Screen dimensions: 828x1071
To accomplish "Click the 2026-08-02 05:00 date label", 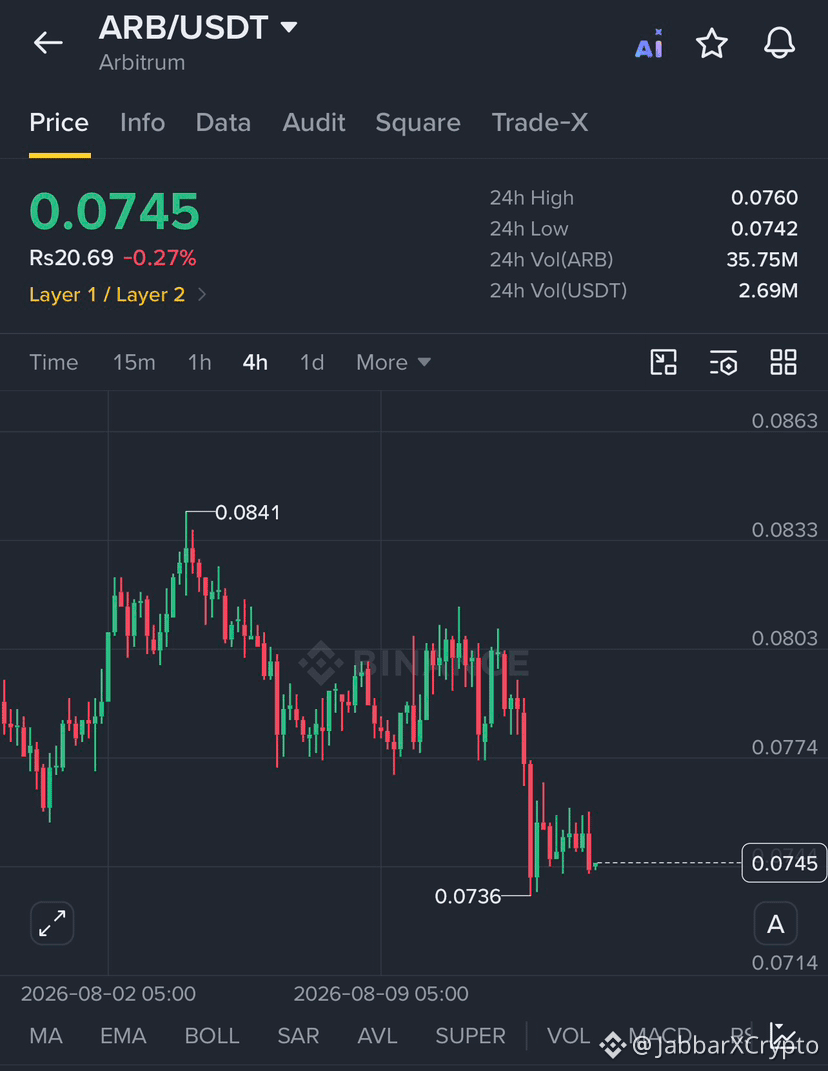I will pos(108,993).
